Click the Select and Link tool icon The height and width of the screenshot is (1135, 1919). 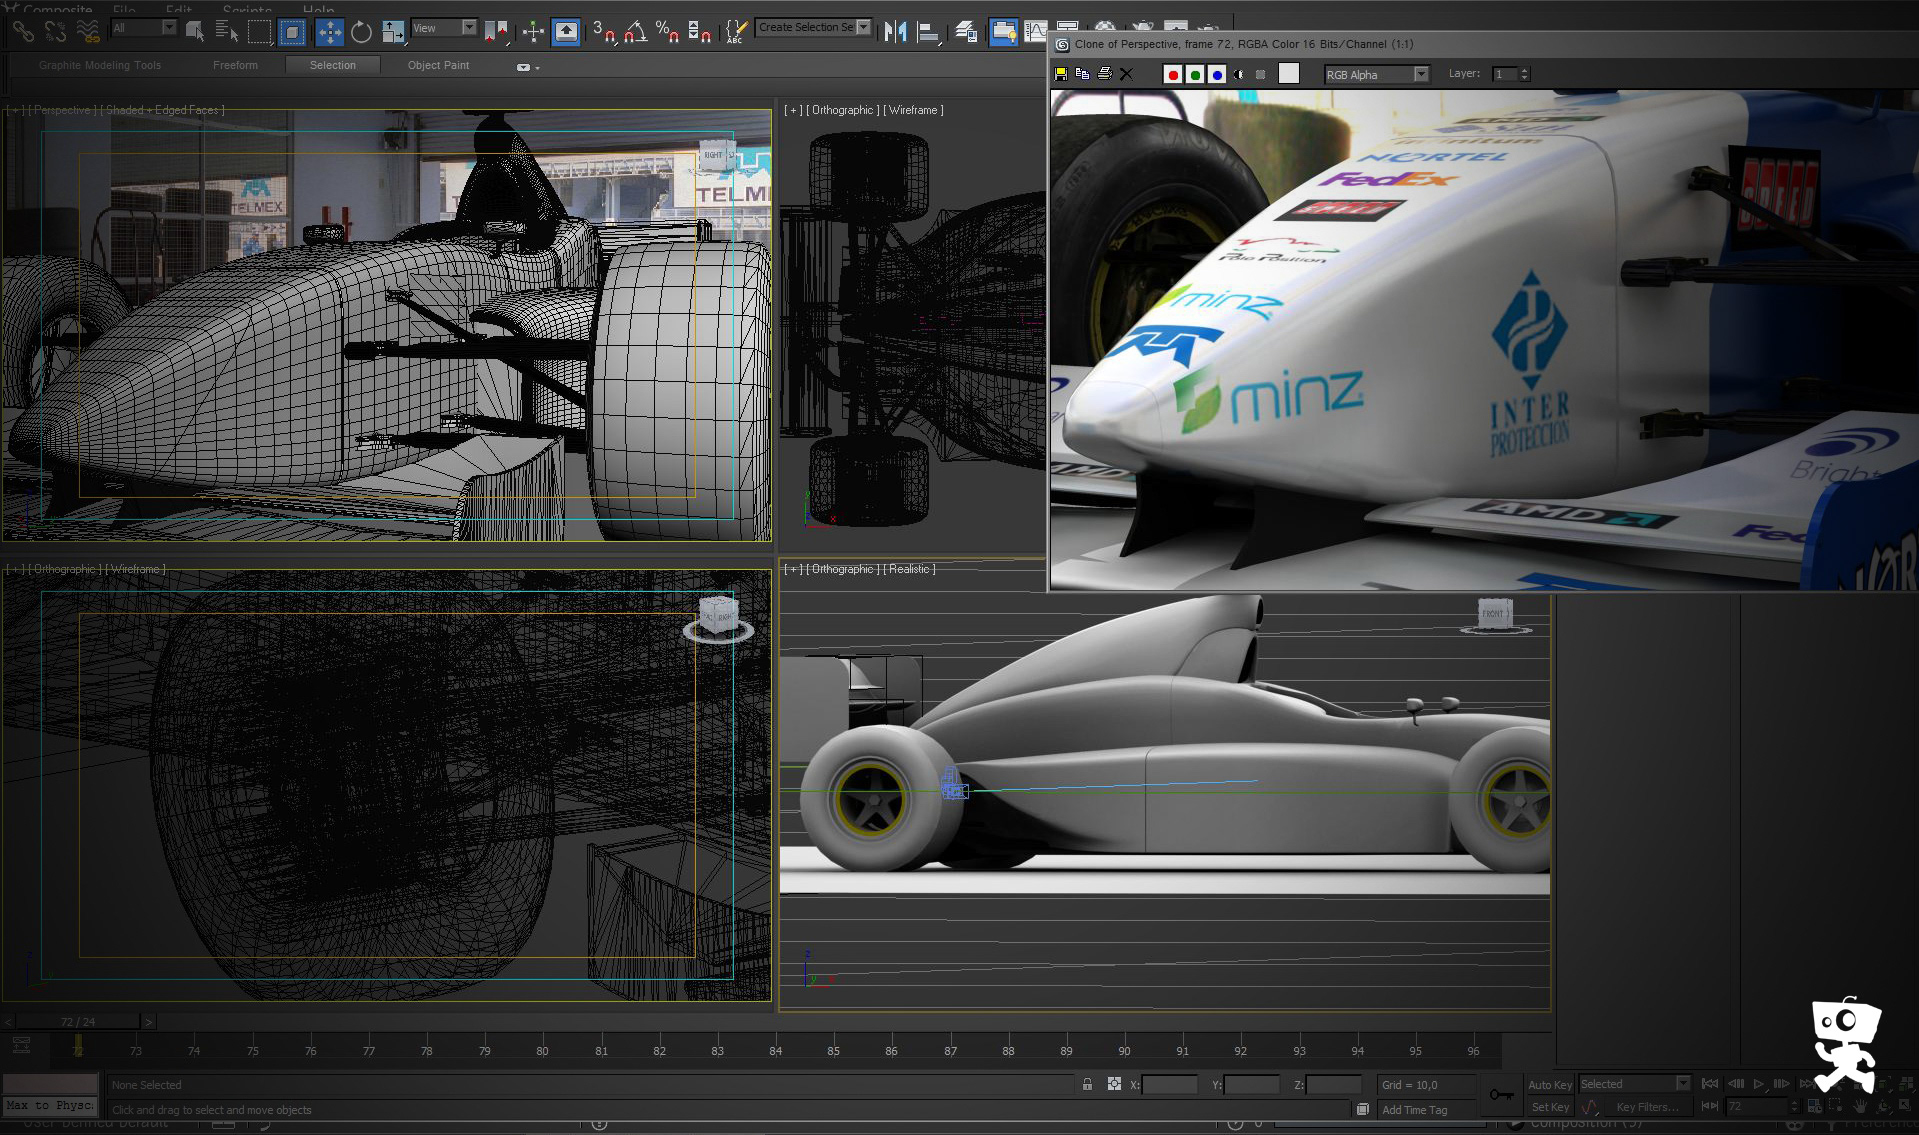23,32
